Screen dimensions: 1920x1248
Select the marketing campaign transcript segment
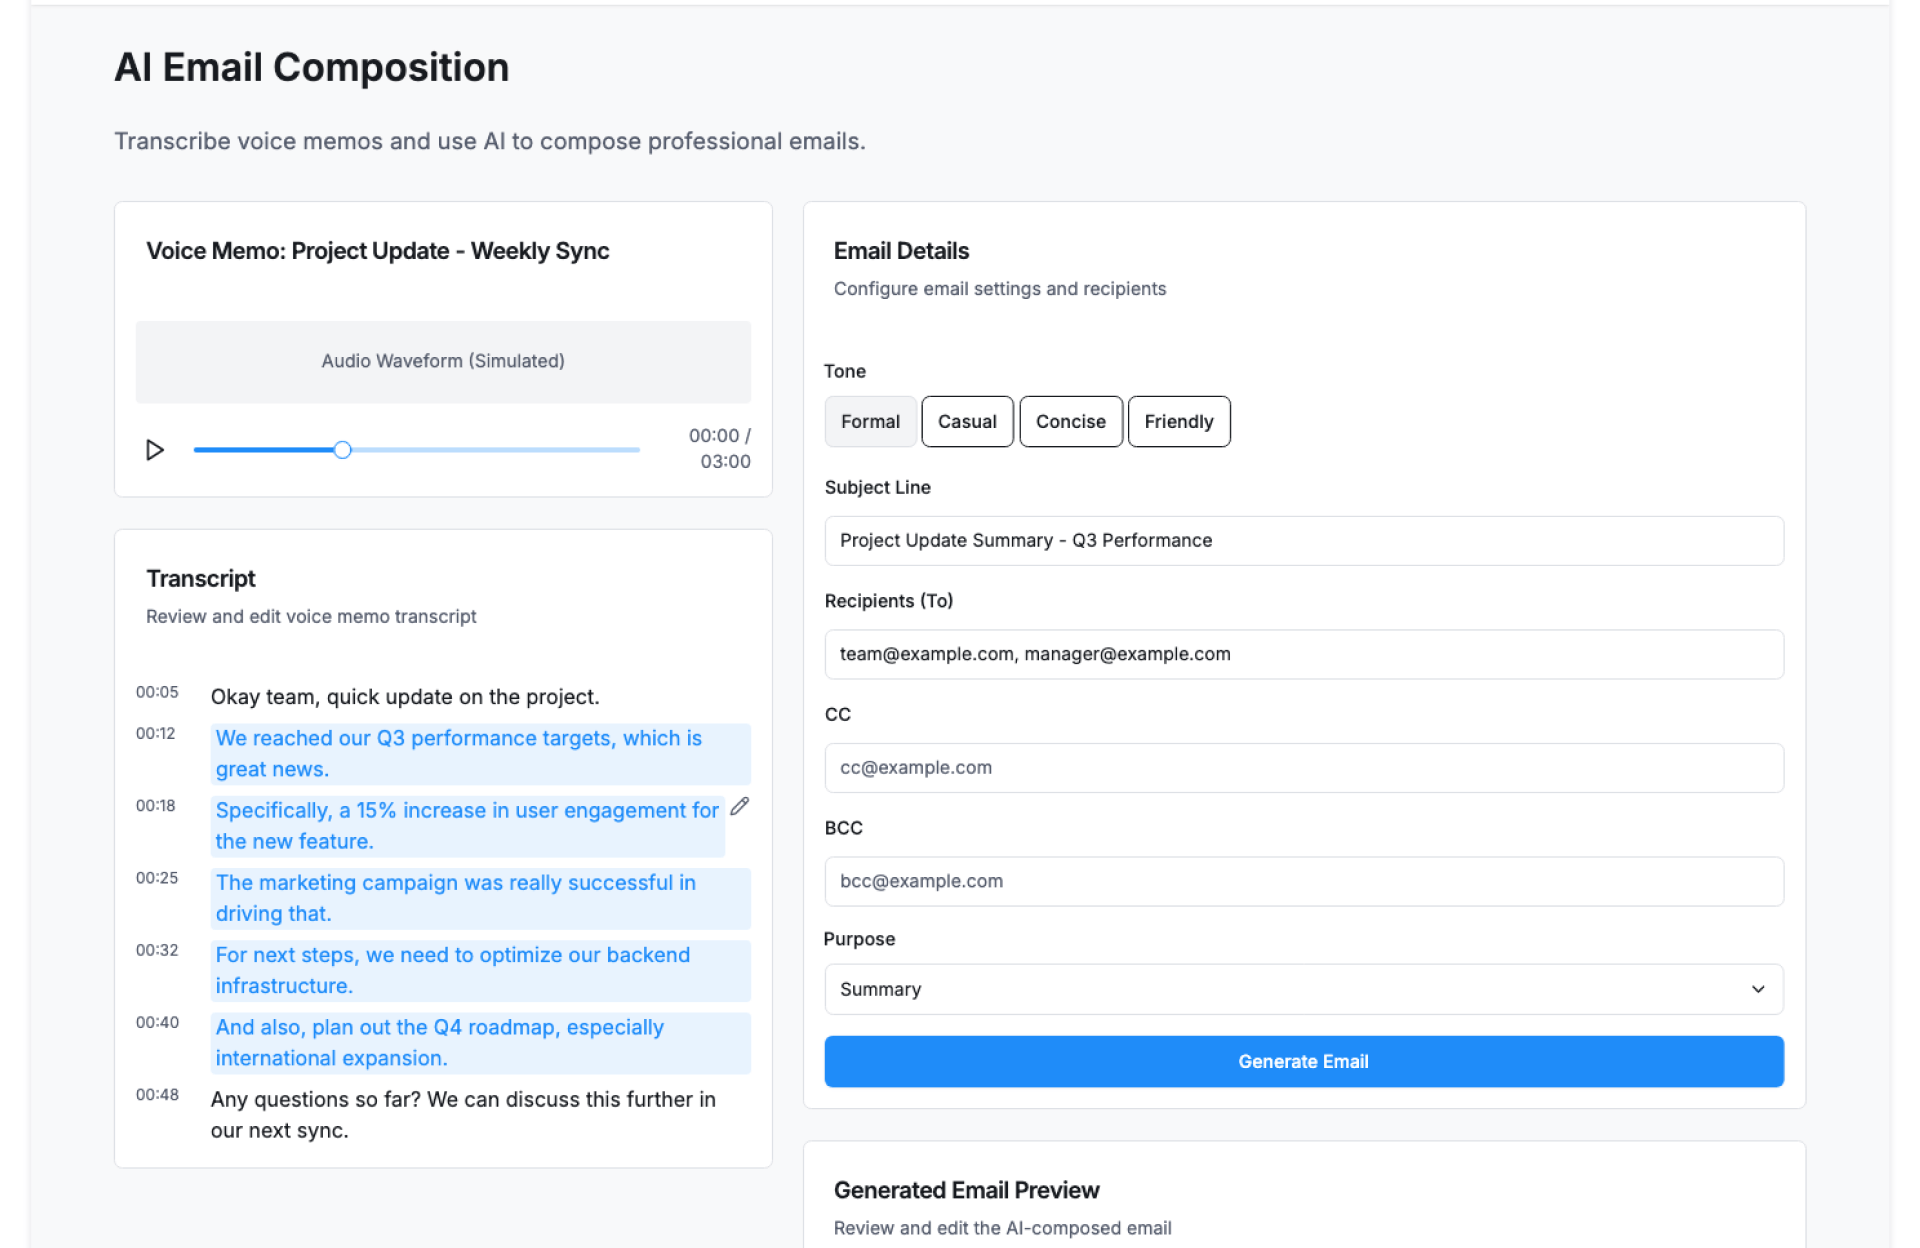[480, 898]
